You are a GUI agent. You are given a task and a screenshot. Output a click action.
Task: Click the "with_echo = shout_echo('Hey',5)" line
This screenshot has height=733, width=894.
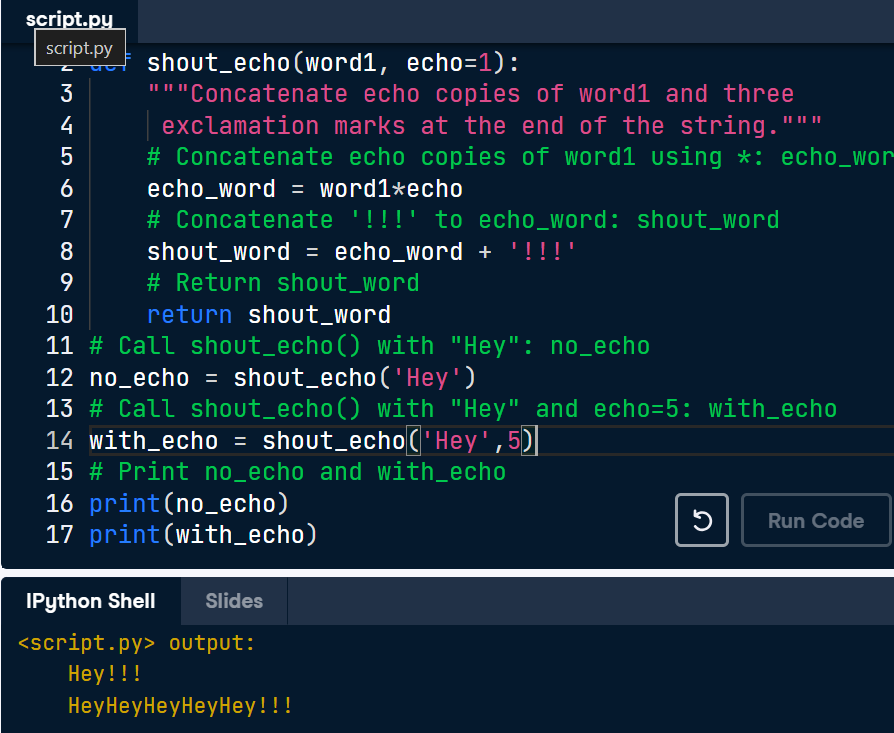click(x=312, y=441)
